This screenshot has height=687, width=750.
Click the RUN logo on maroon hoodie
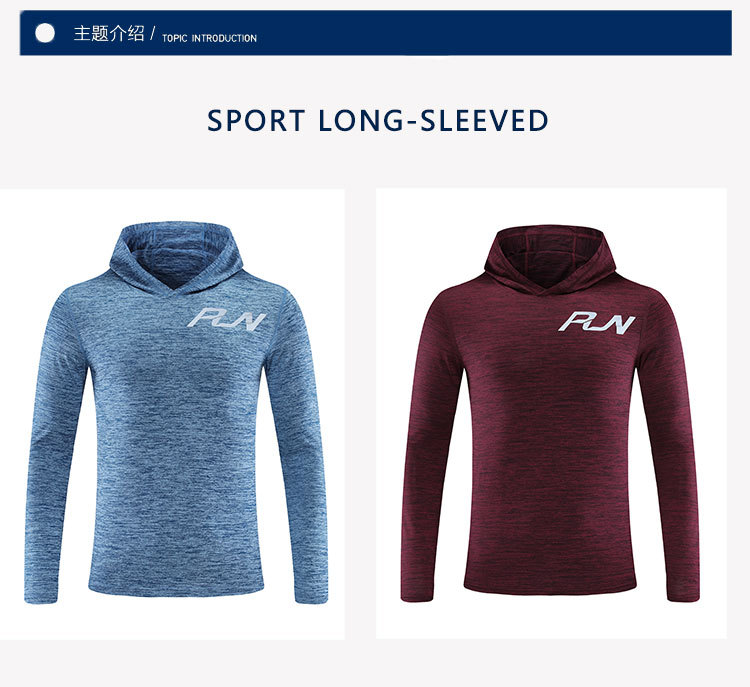(x=597, y=322)
